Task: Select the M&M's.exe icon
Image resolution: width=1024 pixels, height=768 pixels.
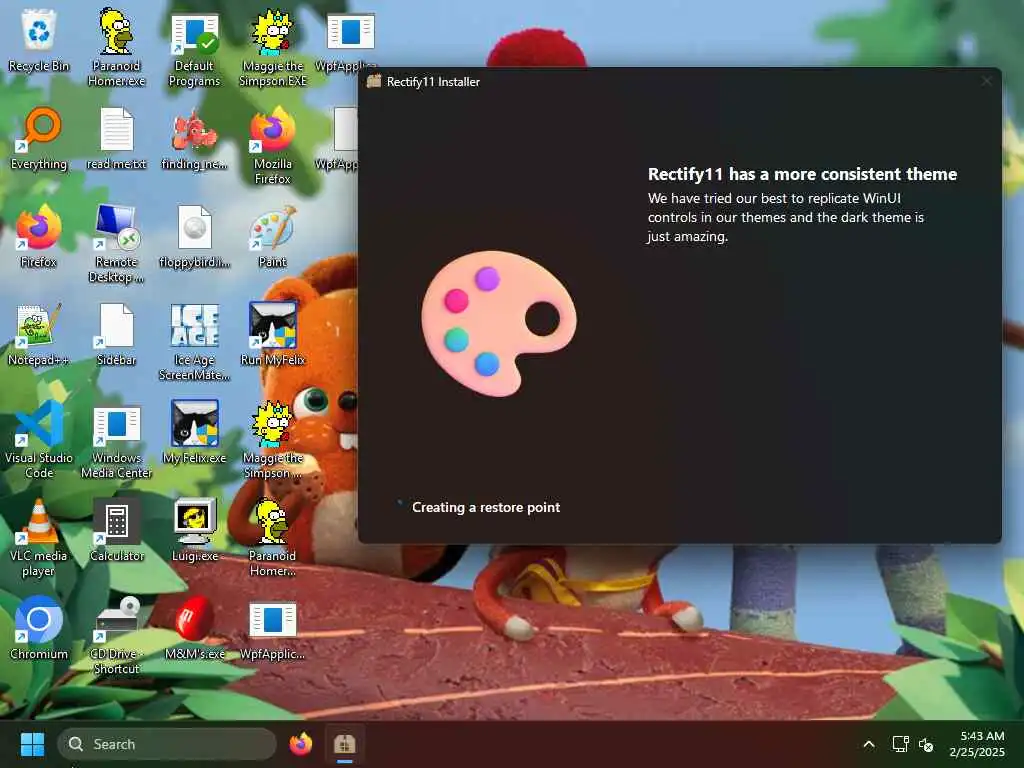Action: coord(194,628)
